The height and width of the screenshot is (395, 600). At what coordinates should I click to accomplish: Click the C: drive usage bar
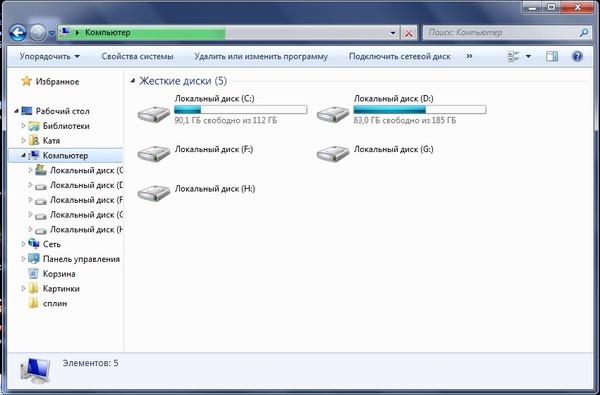coord(241,110)
